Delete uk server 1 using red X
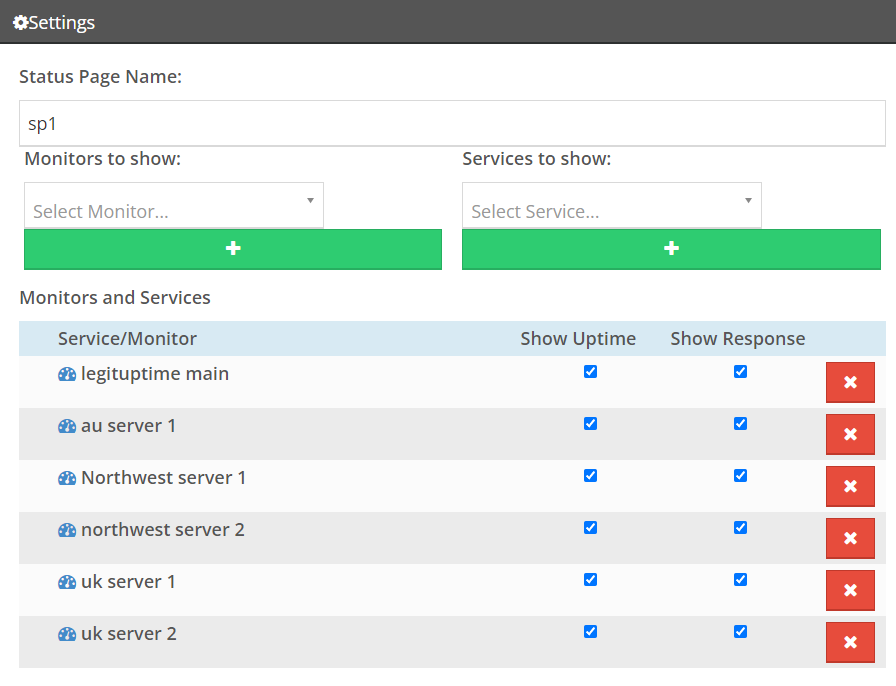The height and width of the screenshot is (686, 896). (850, 591)
